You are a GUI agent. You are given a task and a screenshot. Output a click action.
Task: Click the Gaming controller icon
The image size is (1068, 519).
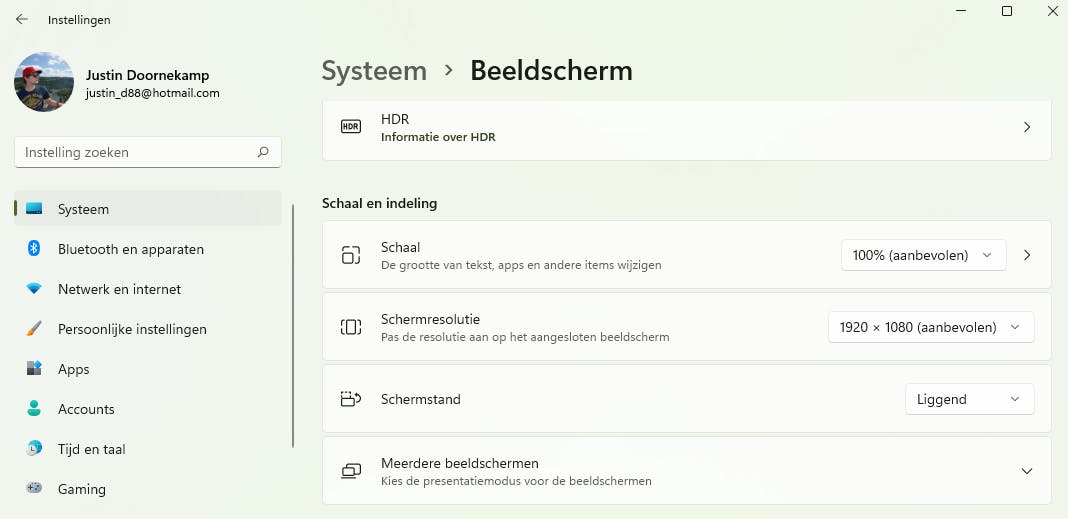point(34,489)
